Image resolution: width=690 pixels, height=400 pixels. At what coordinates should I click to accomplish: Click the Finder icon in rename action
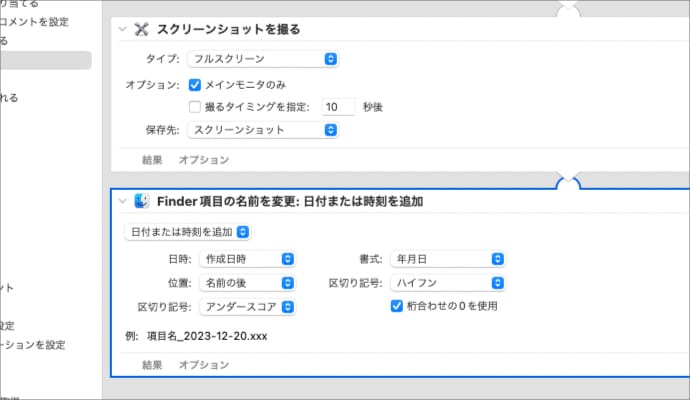point(141,201)
